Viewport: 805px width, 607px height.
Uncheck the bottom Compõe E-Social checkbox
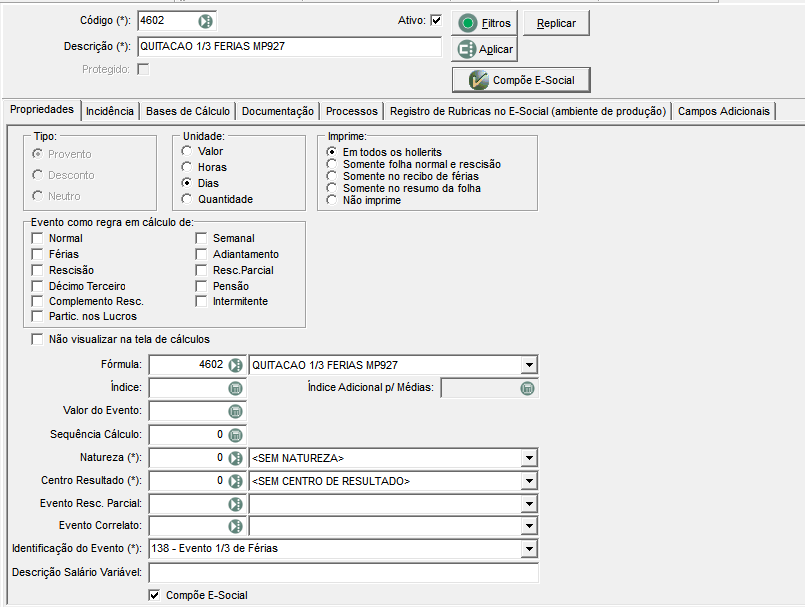tap(154, 595)
